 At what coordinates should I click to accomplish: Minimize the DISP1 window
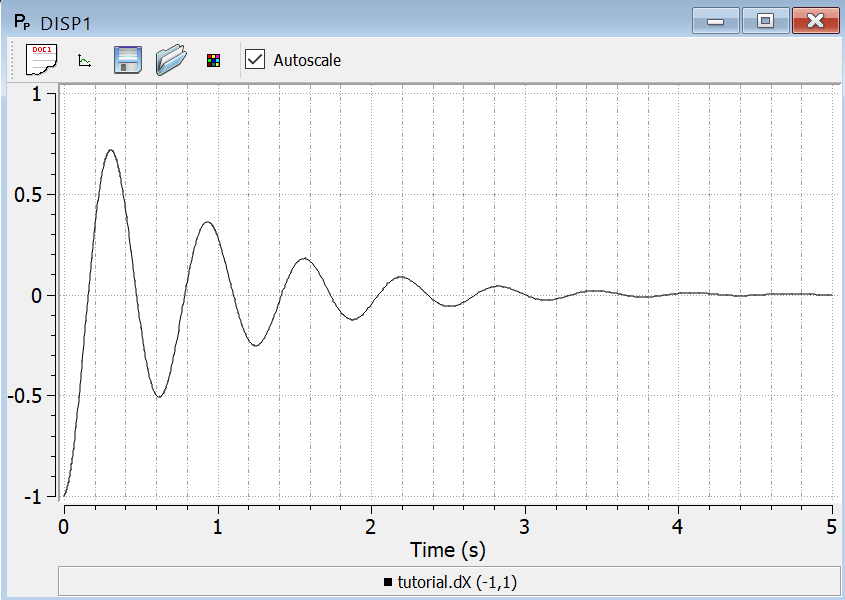coord(715,21)
